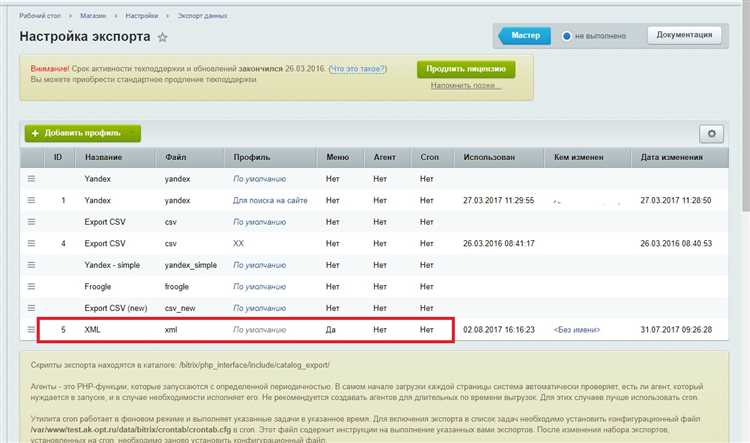The image size is (750, 443).
Task: Go to Настройки breadcrumb
Action: (x=142, y=16)
